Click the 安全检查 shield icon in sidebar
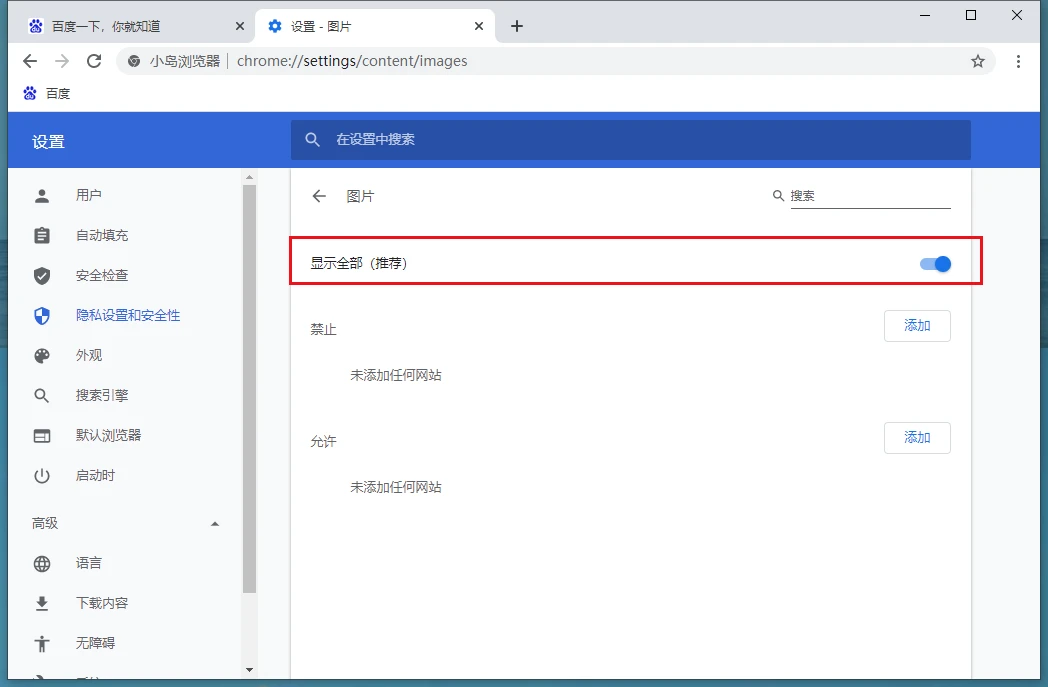 coord(42,276)
